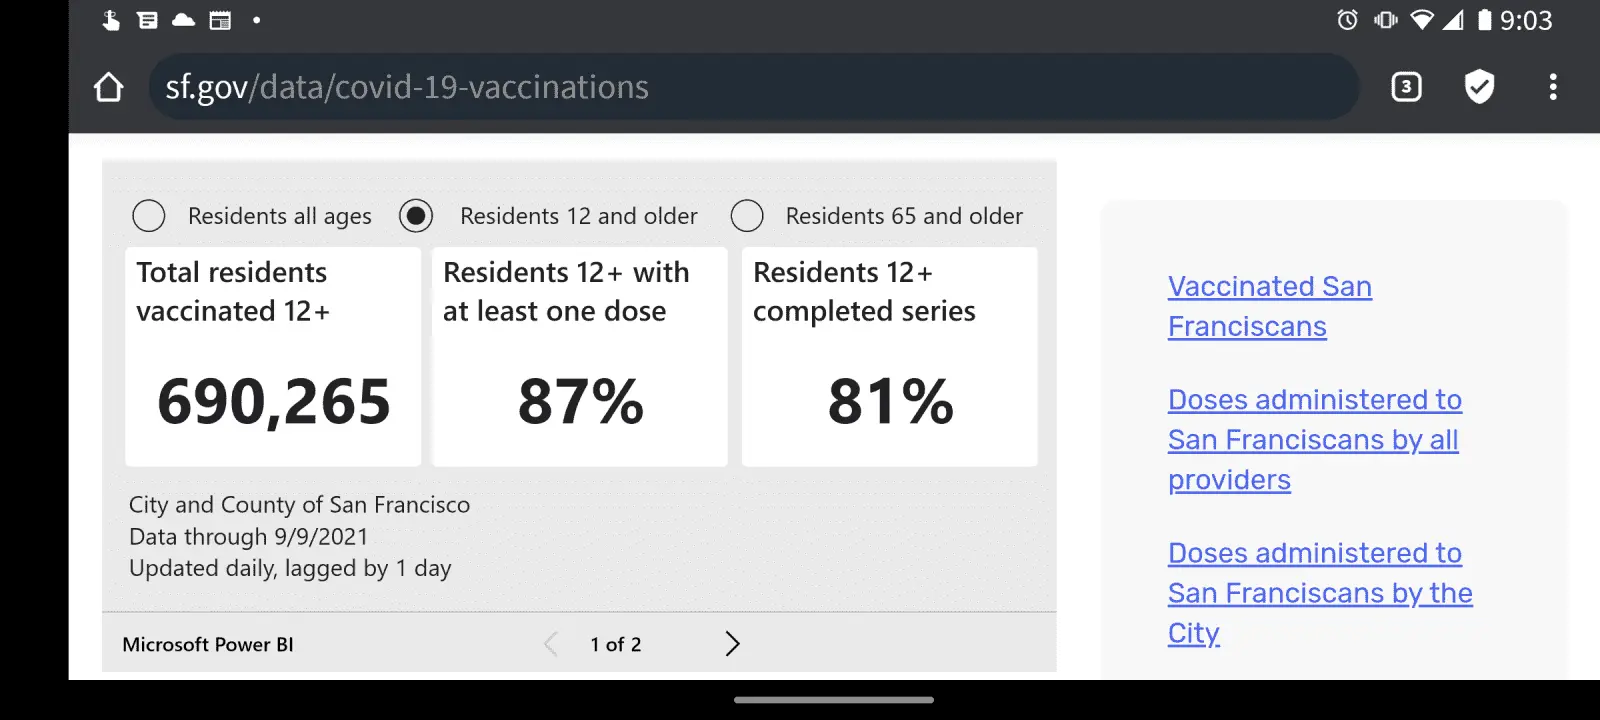Select Residents all ages radio button
The width and height of the screenshot is (1600, 720).
pyautogui.click(x=149, y=216)
